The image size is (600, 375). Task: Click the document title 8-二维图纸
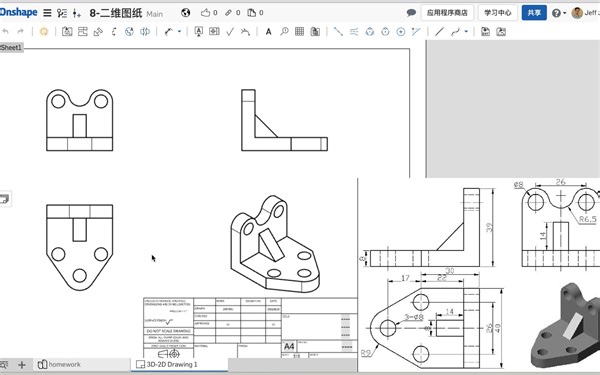click(116, 13)
